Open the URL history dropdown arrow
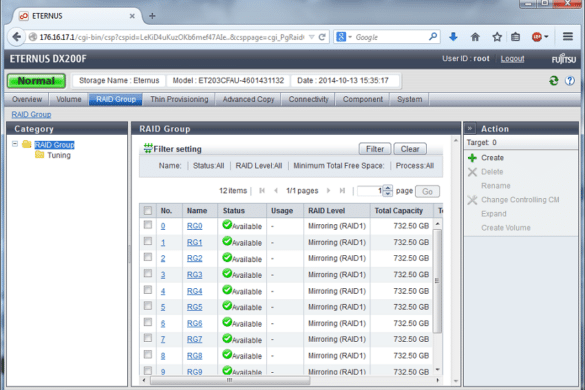The width and height of the screenshot is (585, 390). click(312, 37)
